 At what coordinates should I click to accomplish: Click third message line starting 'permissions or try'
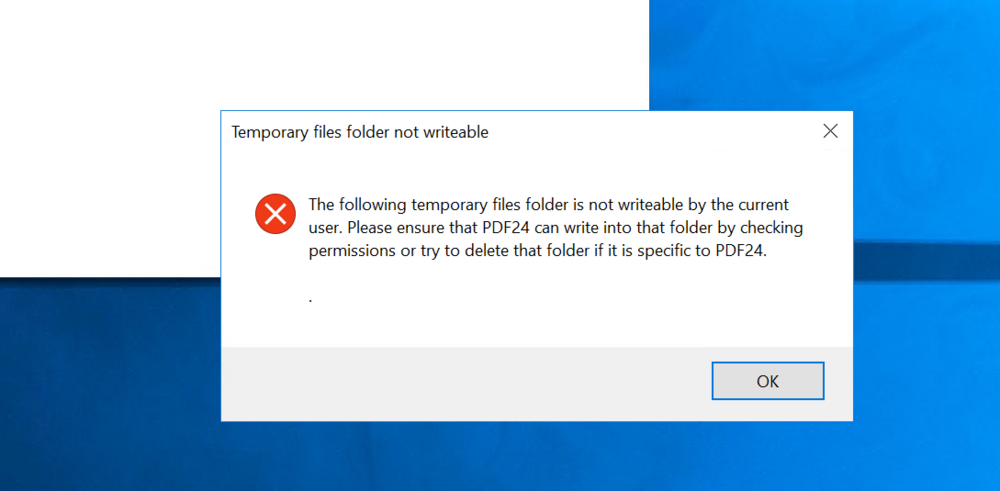[537, 251]
